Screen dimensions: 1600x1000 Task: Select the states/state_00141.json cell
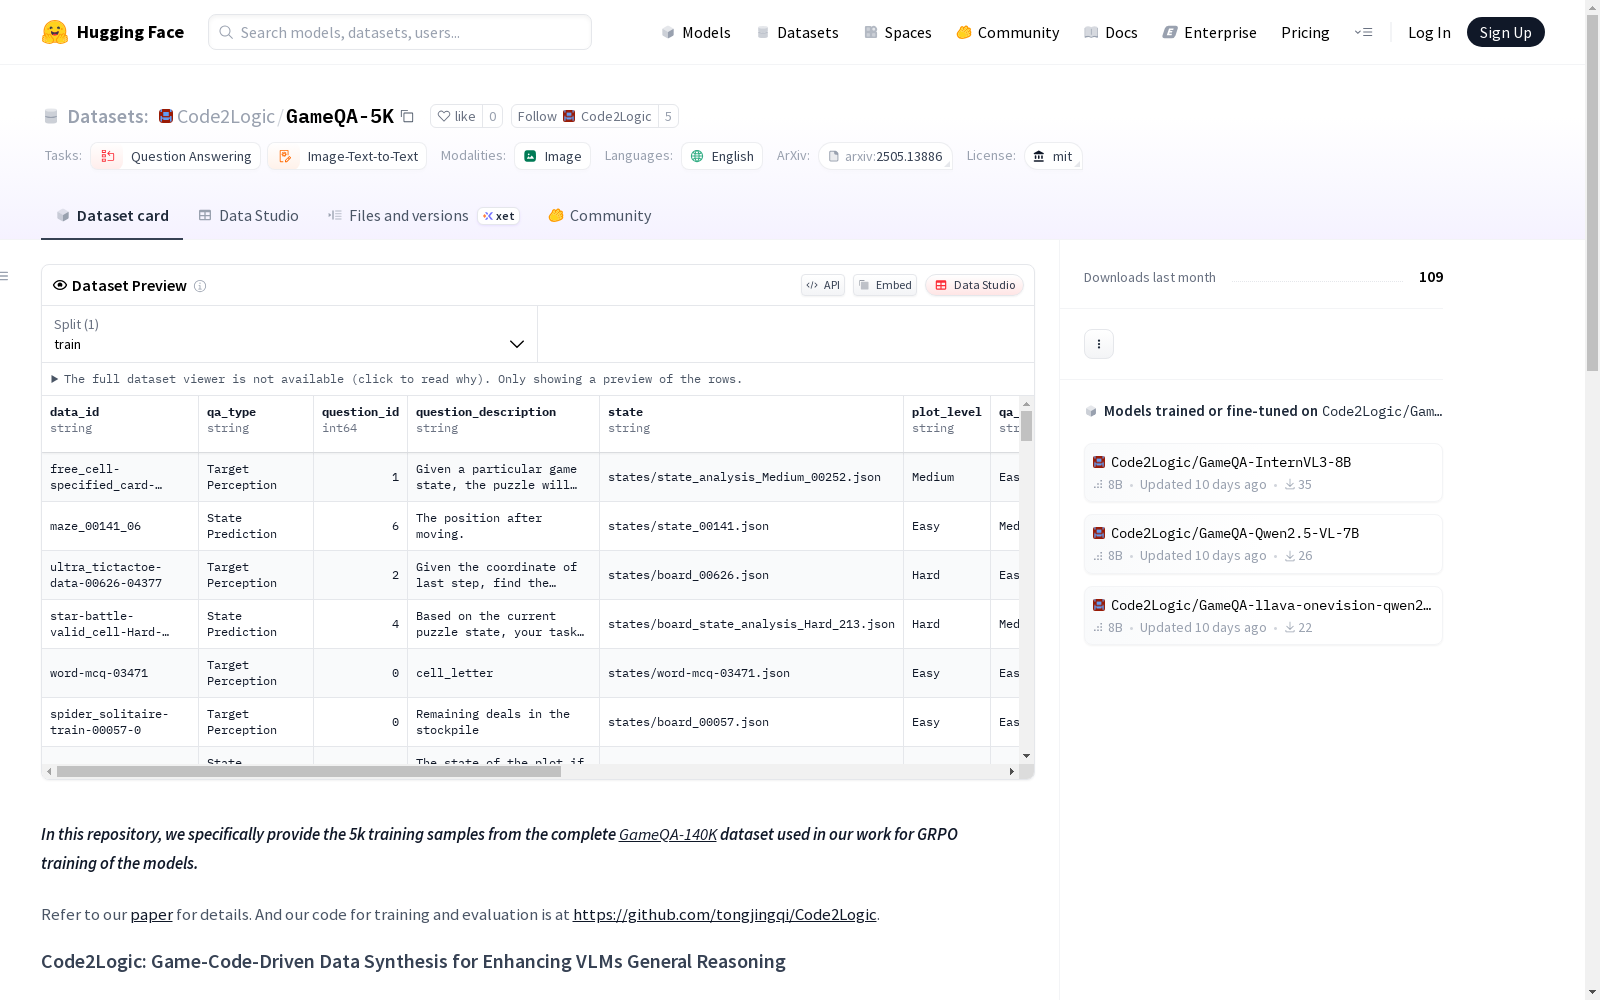point(752,526)
